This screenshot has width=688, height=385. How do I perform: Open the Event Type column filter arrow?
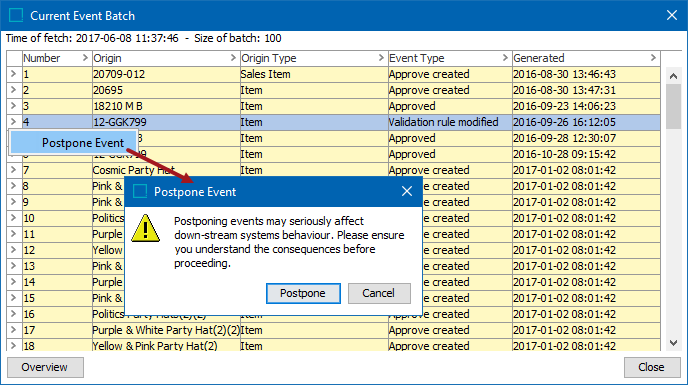[x=505, y=58]
